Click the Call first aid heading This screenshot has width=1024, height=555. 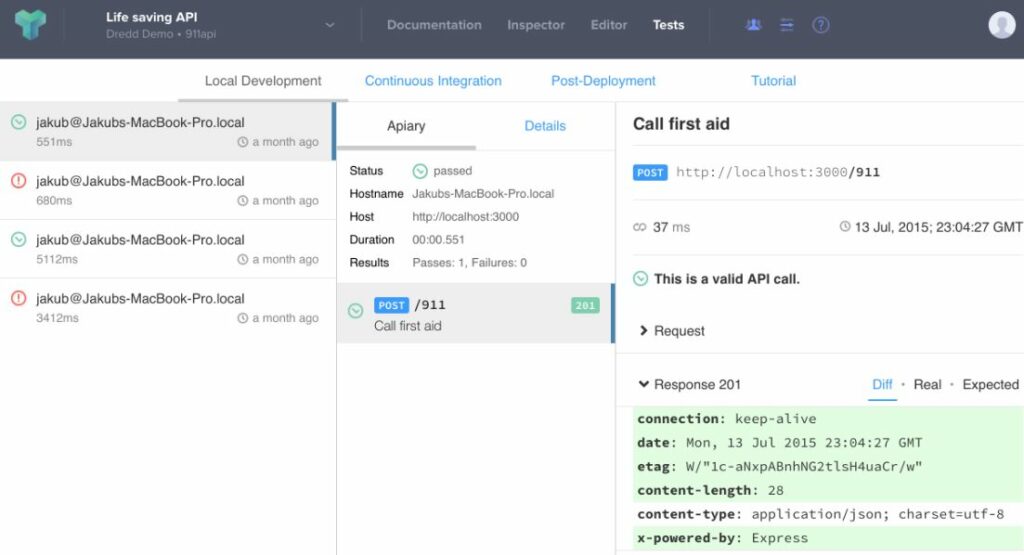(681, 124)
